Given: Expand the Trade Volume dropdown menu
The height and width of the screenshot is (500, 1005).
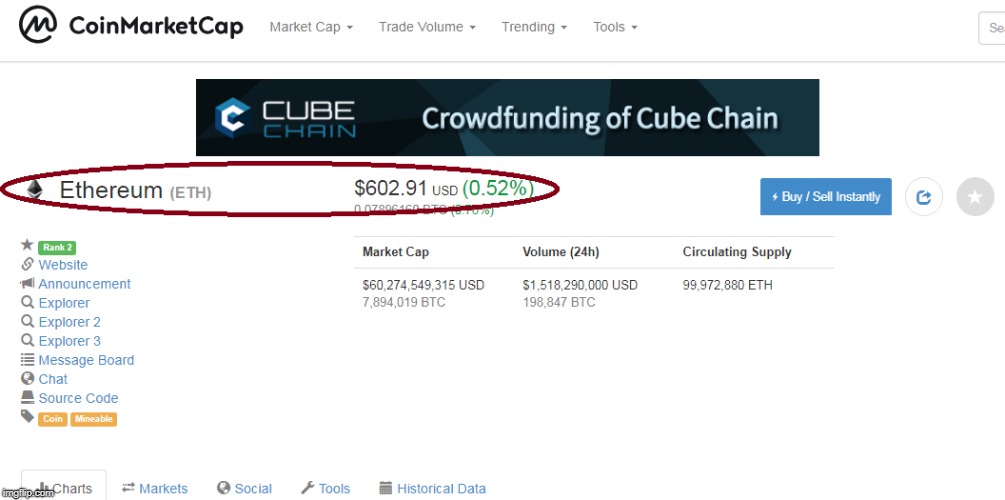Looking at the screenshot, I should (x=427, y=27).
